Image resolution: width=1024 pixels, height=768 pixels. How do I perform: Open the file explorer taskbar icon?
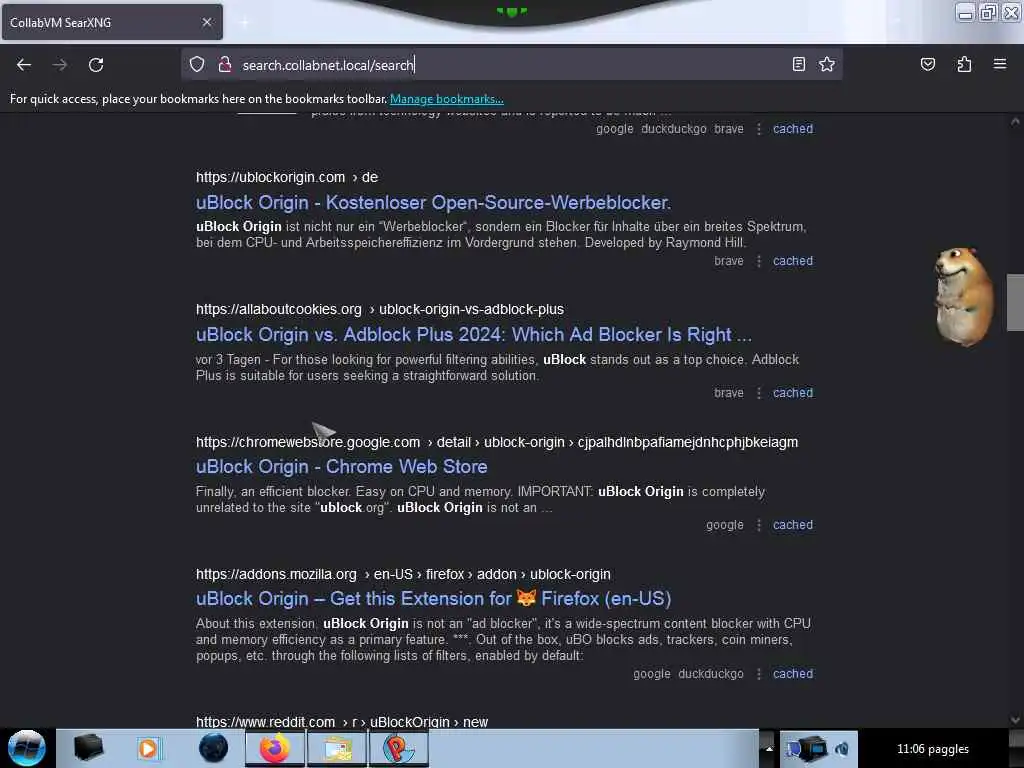(337, 748)
